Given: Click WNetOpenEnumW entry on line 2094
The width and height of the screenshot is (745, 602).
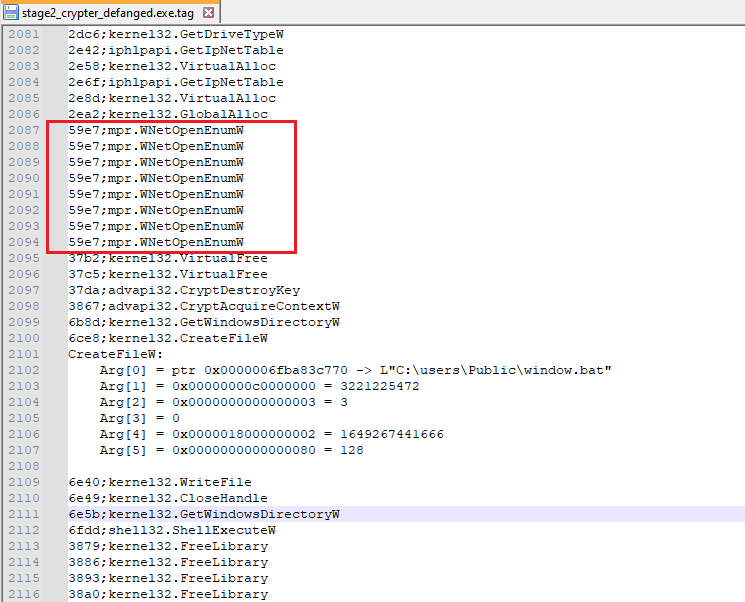Looking at the screenshot, I should point(156,242).
